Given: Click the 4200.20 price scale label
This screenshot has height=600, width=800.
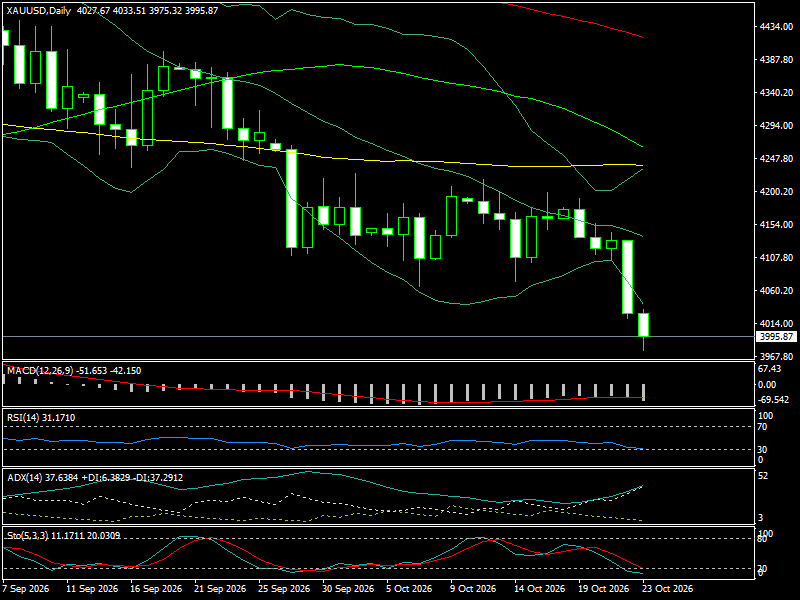Looking at the screenshot, I should [x=776, y=191].
